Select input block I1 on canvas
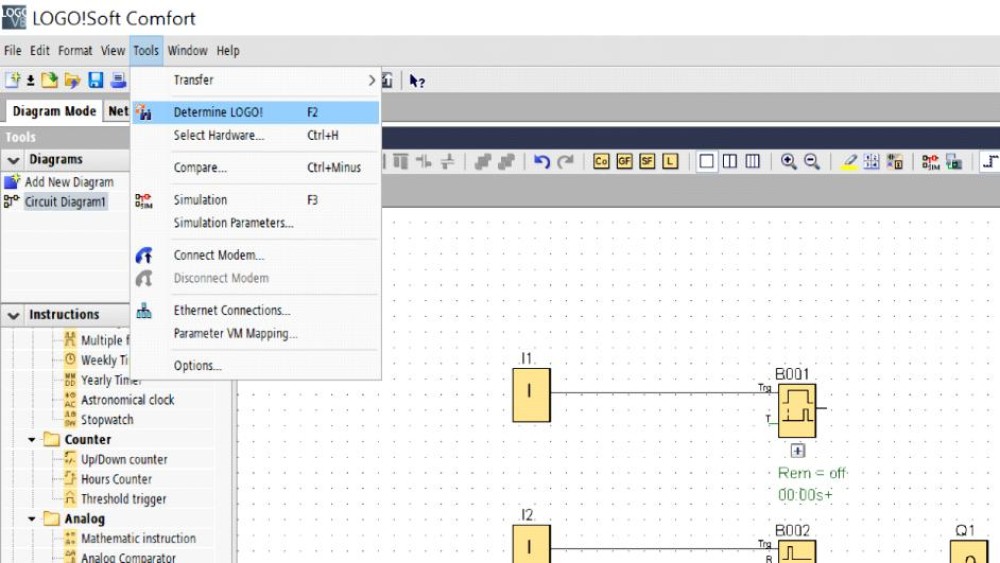The image size is (1000, 563). click(531, 395)
